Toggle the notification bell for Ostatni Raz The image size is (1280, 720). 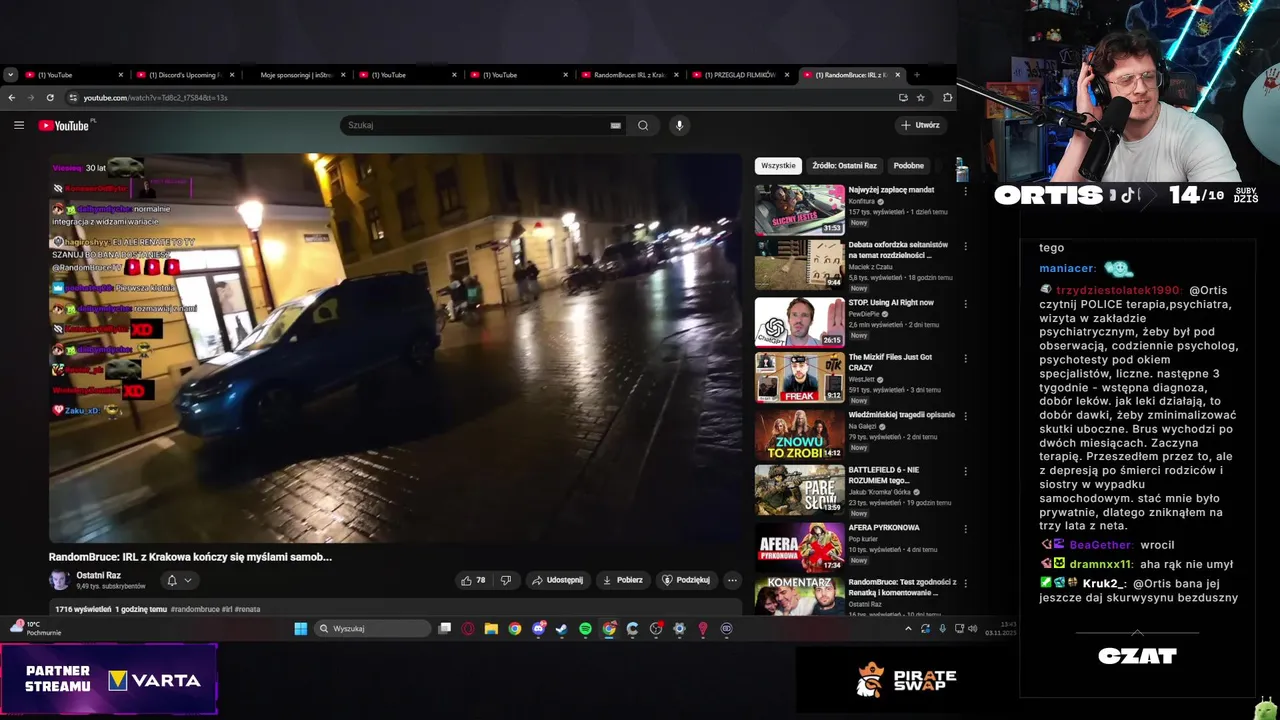(172, 580)
